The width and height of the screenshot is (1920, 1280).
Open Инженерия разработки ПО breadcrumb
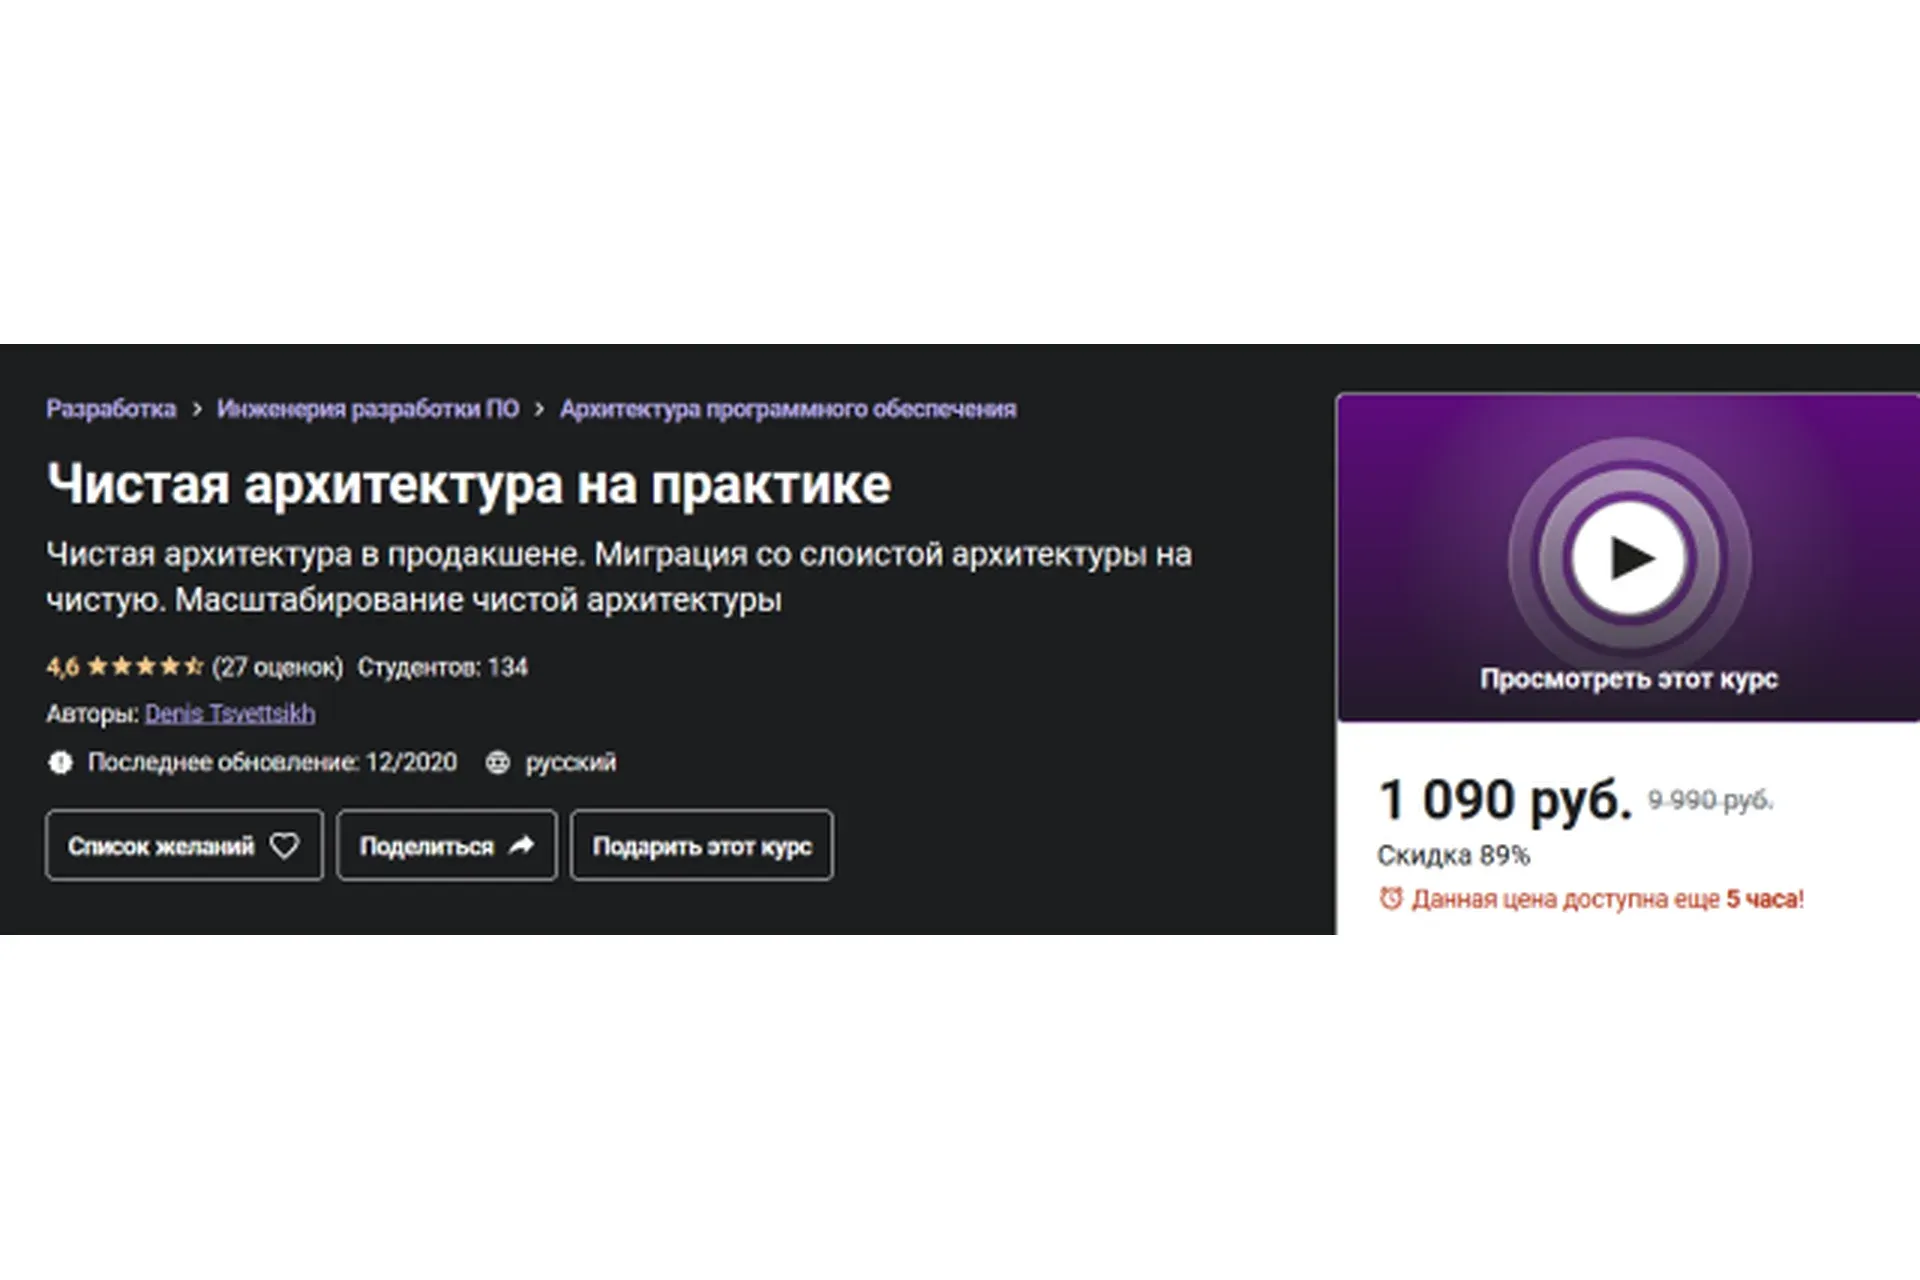[368, 409]
